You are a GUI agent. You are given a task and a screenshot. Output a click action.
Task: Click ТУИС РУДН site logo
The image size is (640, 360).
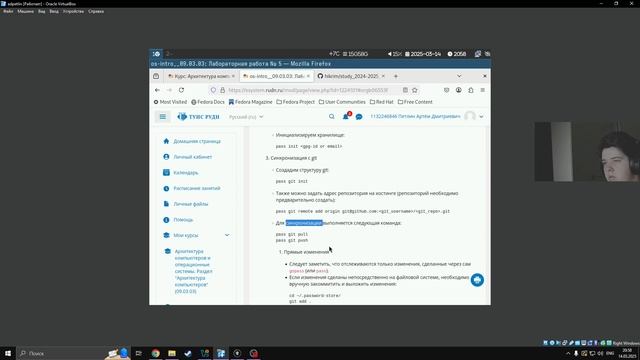198,117
